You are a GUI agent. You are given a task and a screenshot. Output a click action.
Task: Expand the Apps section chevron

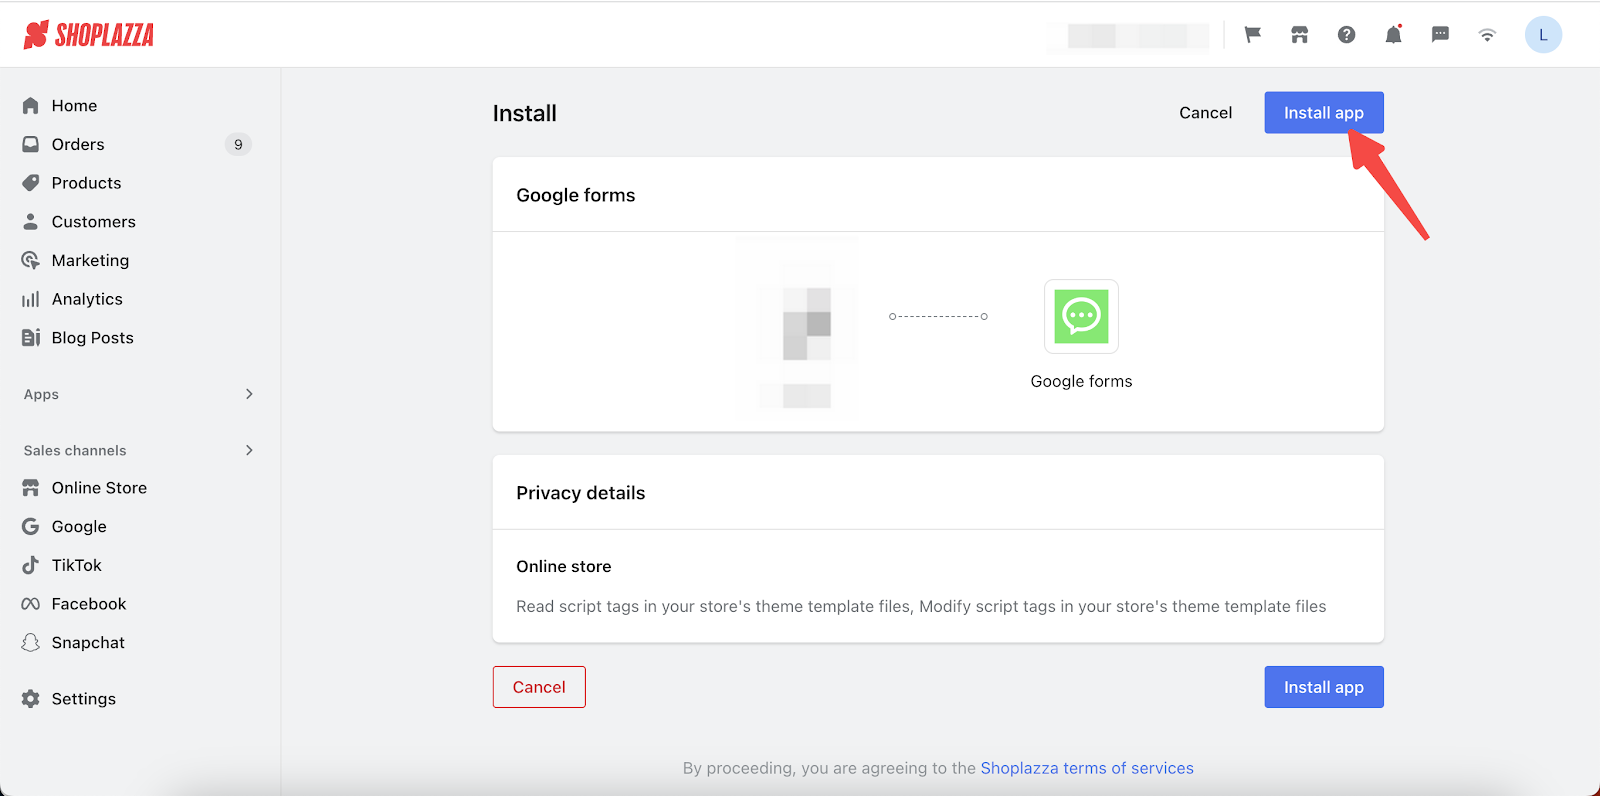[x=249, y=394]
